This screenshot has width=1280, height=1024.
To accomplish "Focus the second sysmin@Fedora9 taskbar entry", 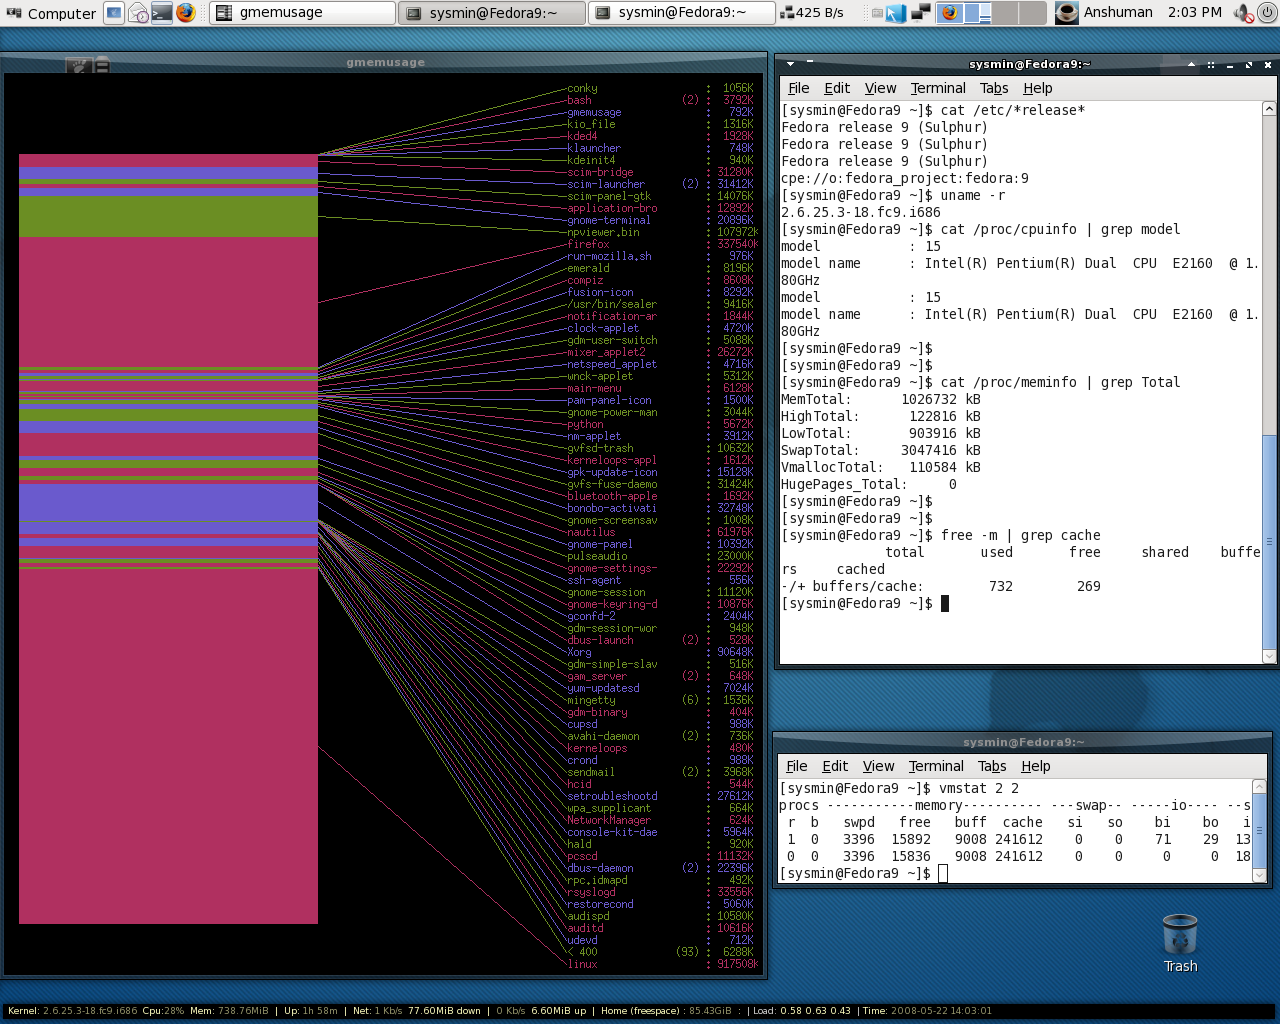I will [681, 13].
